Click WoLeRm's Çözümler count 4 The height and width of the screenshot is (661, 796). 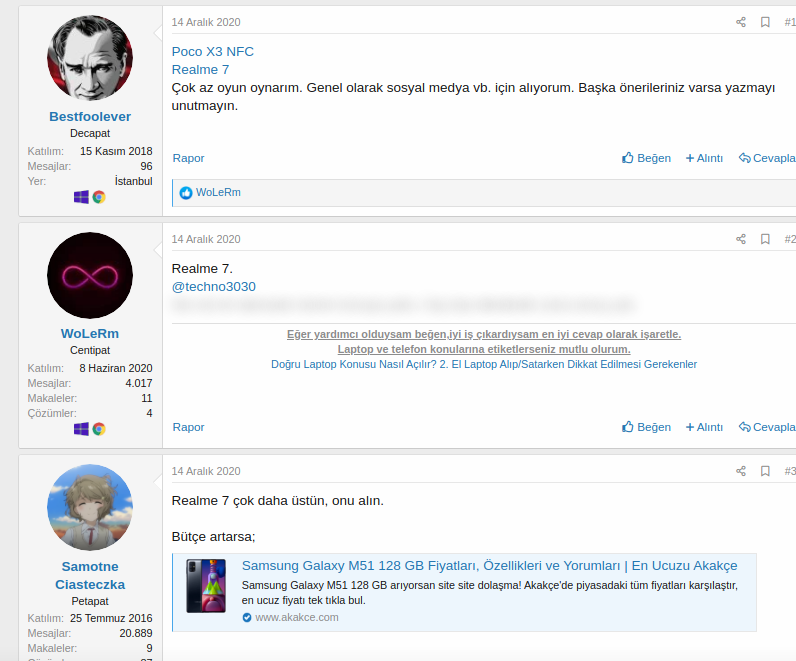click(149, 413)
